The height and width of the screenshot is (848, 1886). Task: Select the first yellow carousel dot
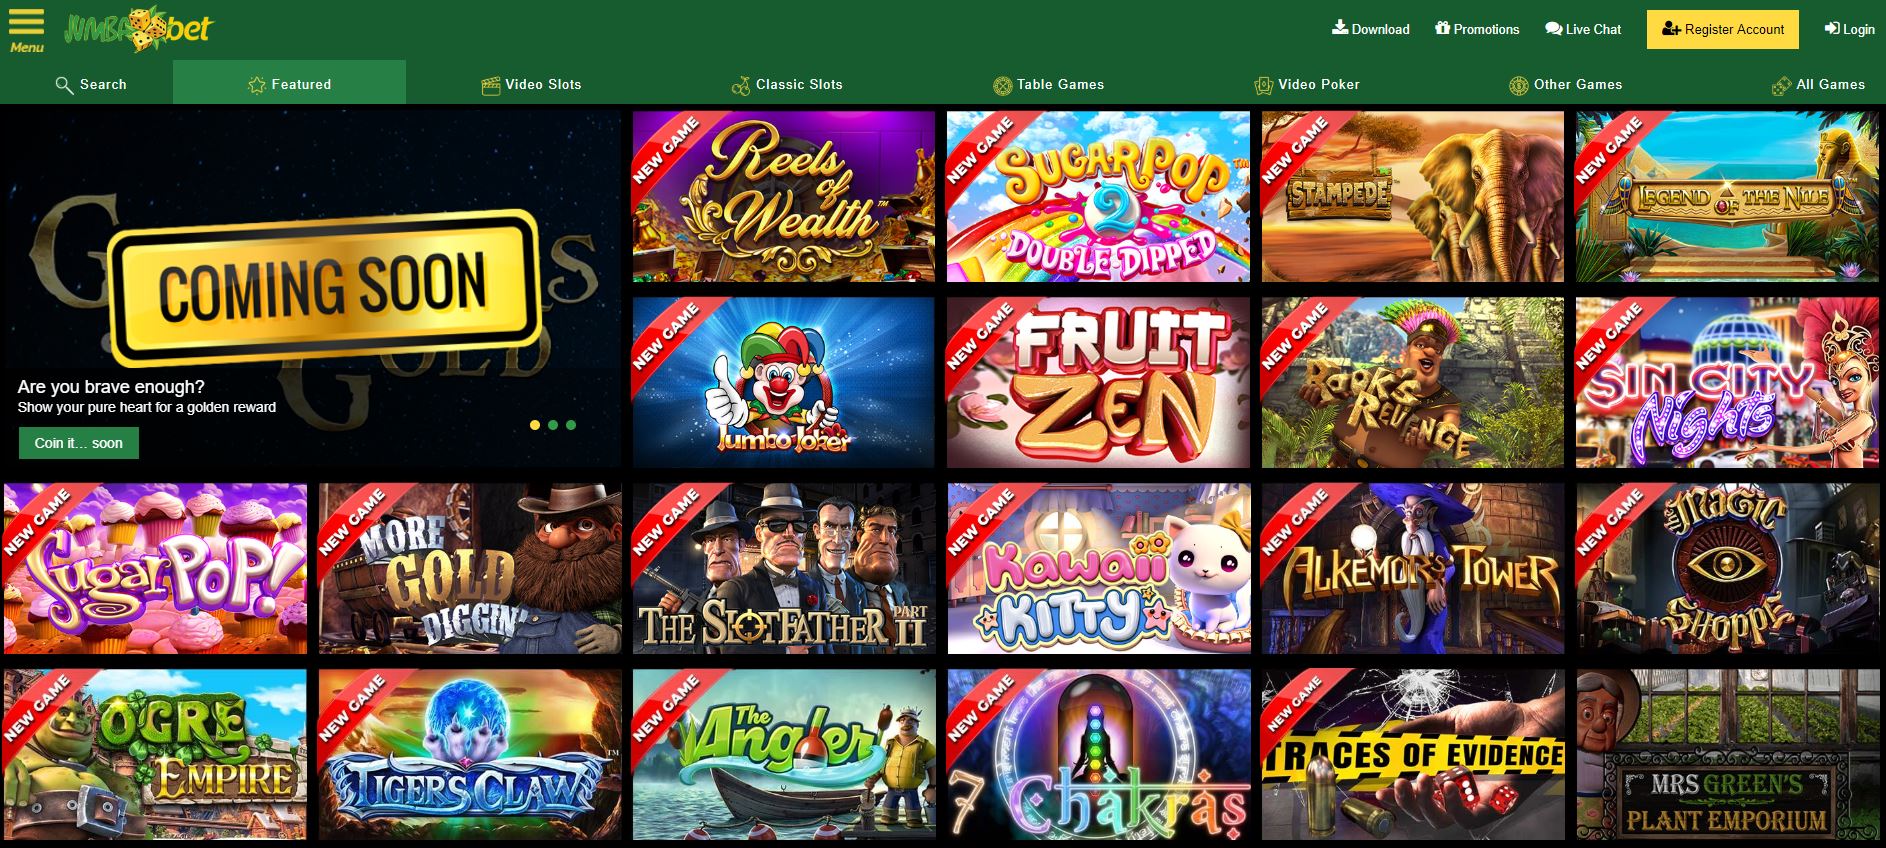(x=535, y=425)
